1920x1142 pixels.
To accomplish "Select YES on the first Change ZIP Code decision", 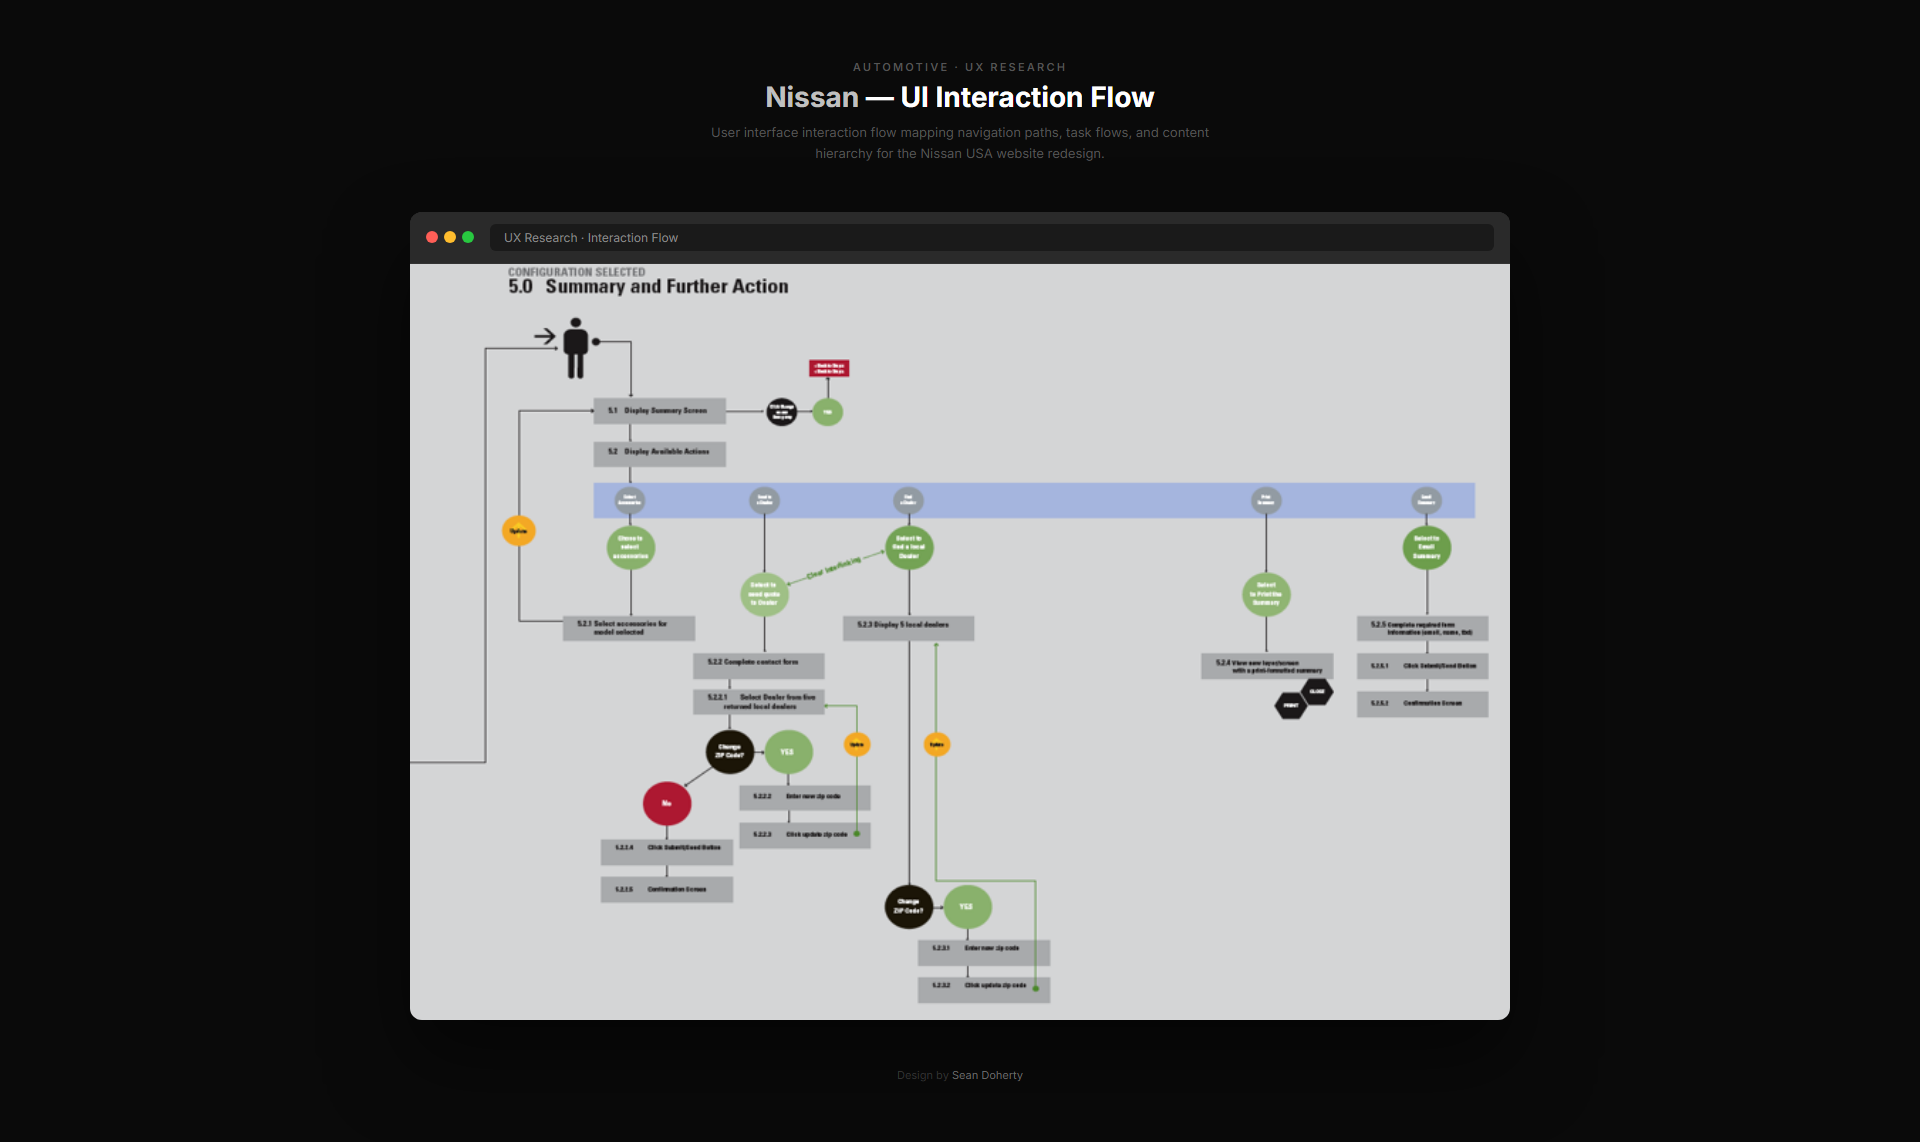I will 788,751.
